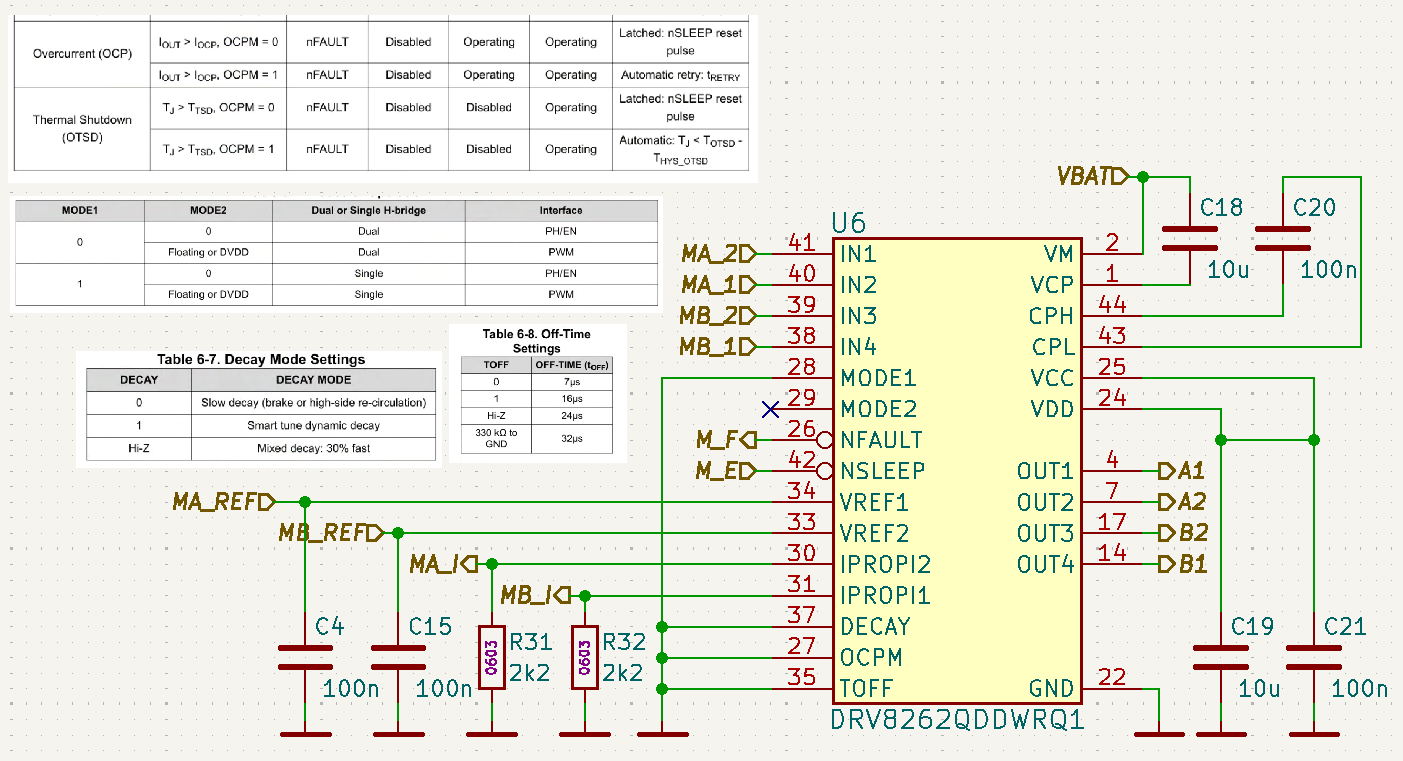Click the M_F fault output label
1403x761 pixels.
(x=727, y=439)
